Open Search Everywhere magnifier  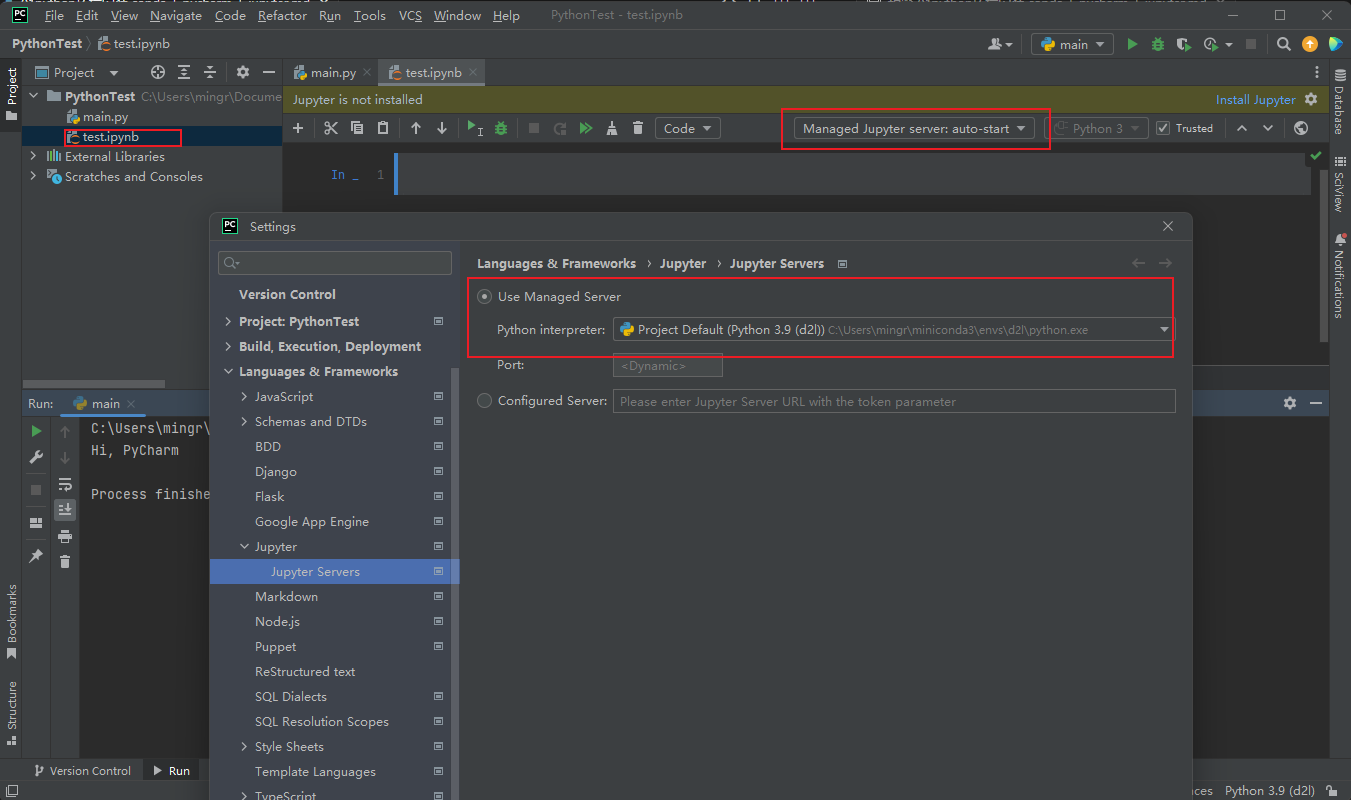(1284, 44)
